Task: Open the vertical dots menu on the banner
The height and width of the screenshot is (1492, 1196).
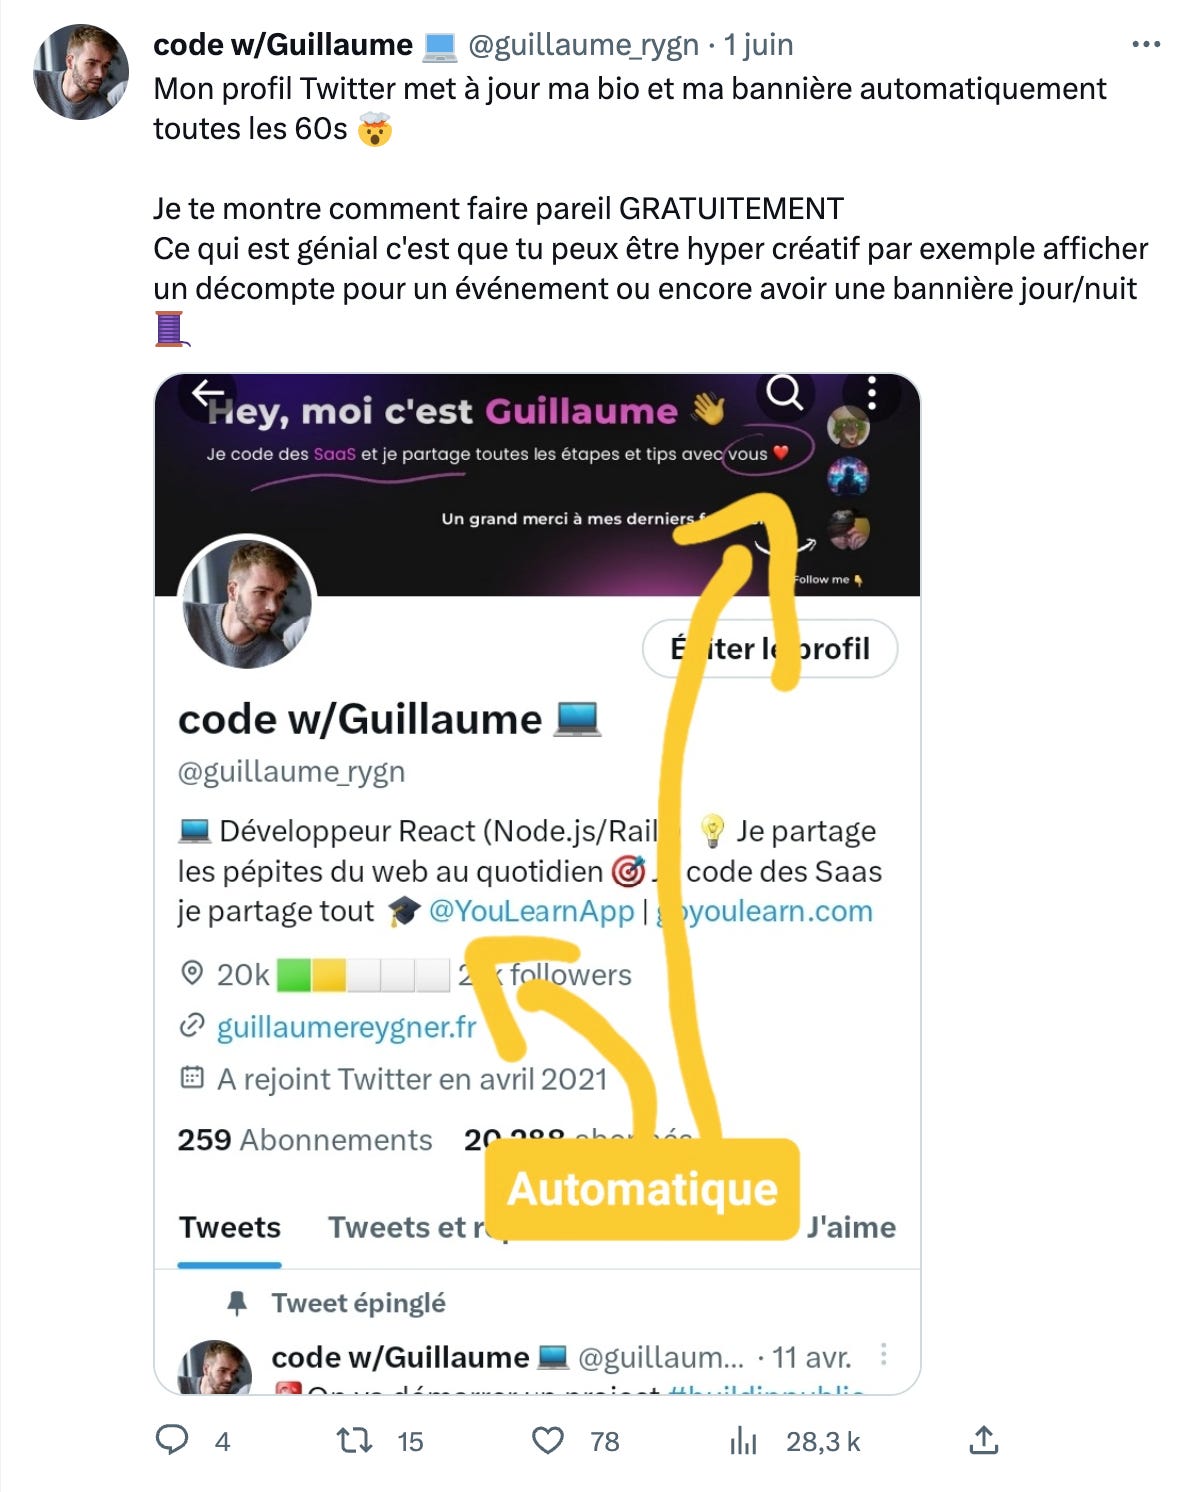Action: click(872, 393)
